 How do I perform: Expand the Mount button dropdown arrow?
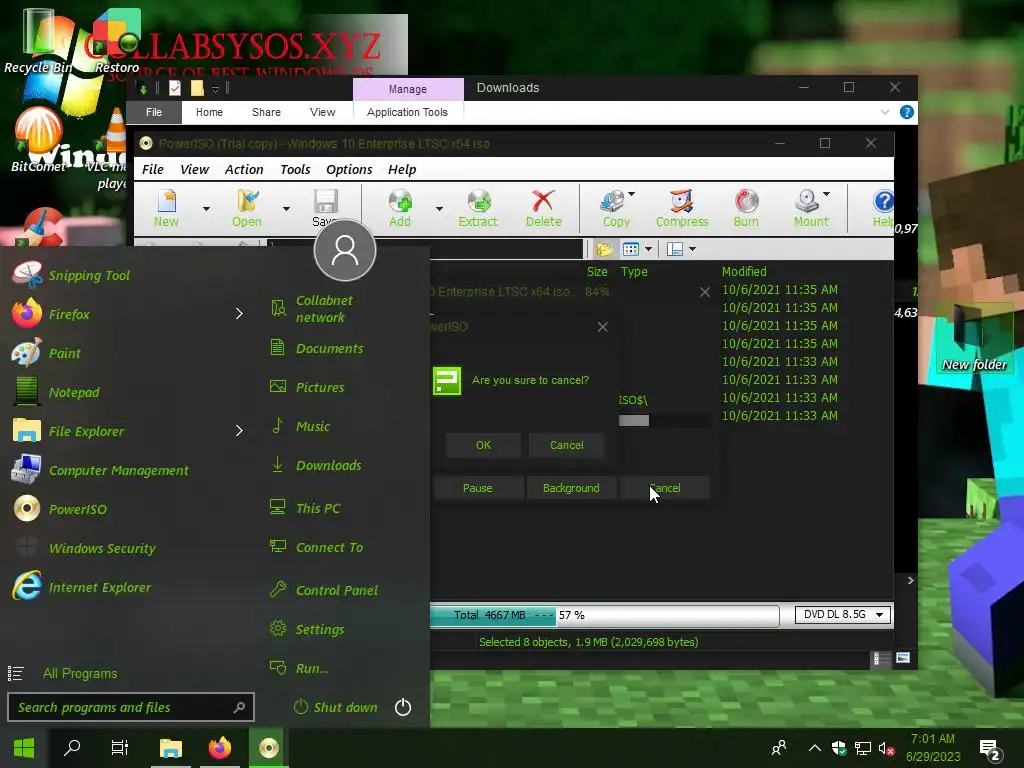[826, 195]
